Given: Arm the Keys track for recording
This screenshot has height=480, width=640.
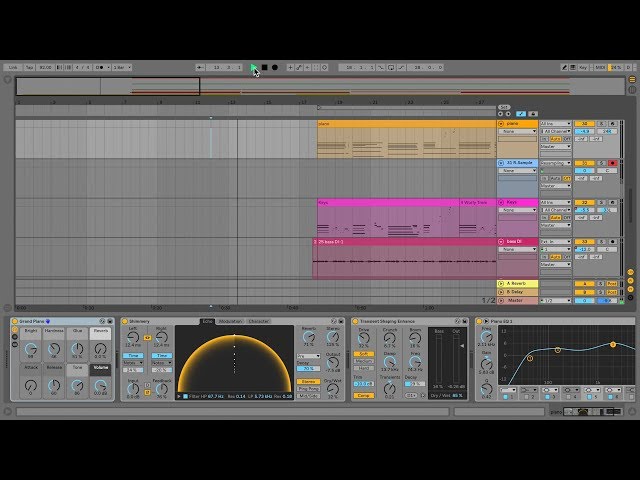Looking at the screenshot, I should 612,202.
